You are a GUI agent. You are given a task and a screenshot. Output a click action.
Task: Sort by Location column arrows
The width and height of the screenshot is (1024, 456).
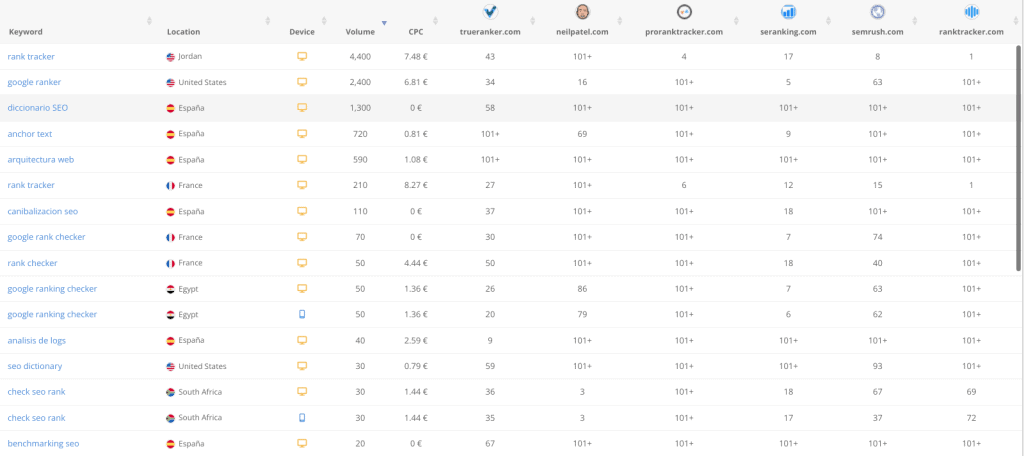(267, 21)
